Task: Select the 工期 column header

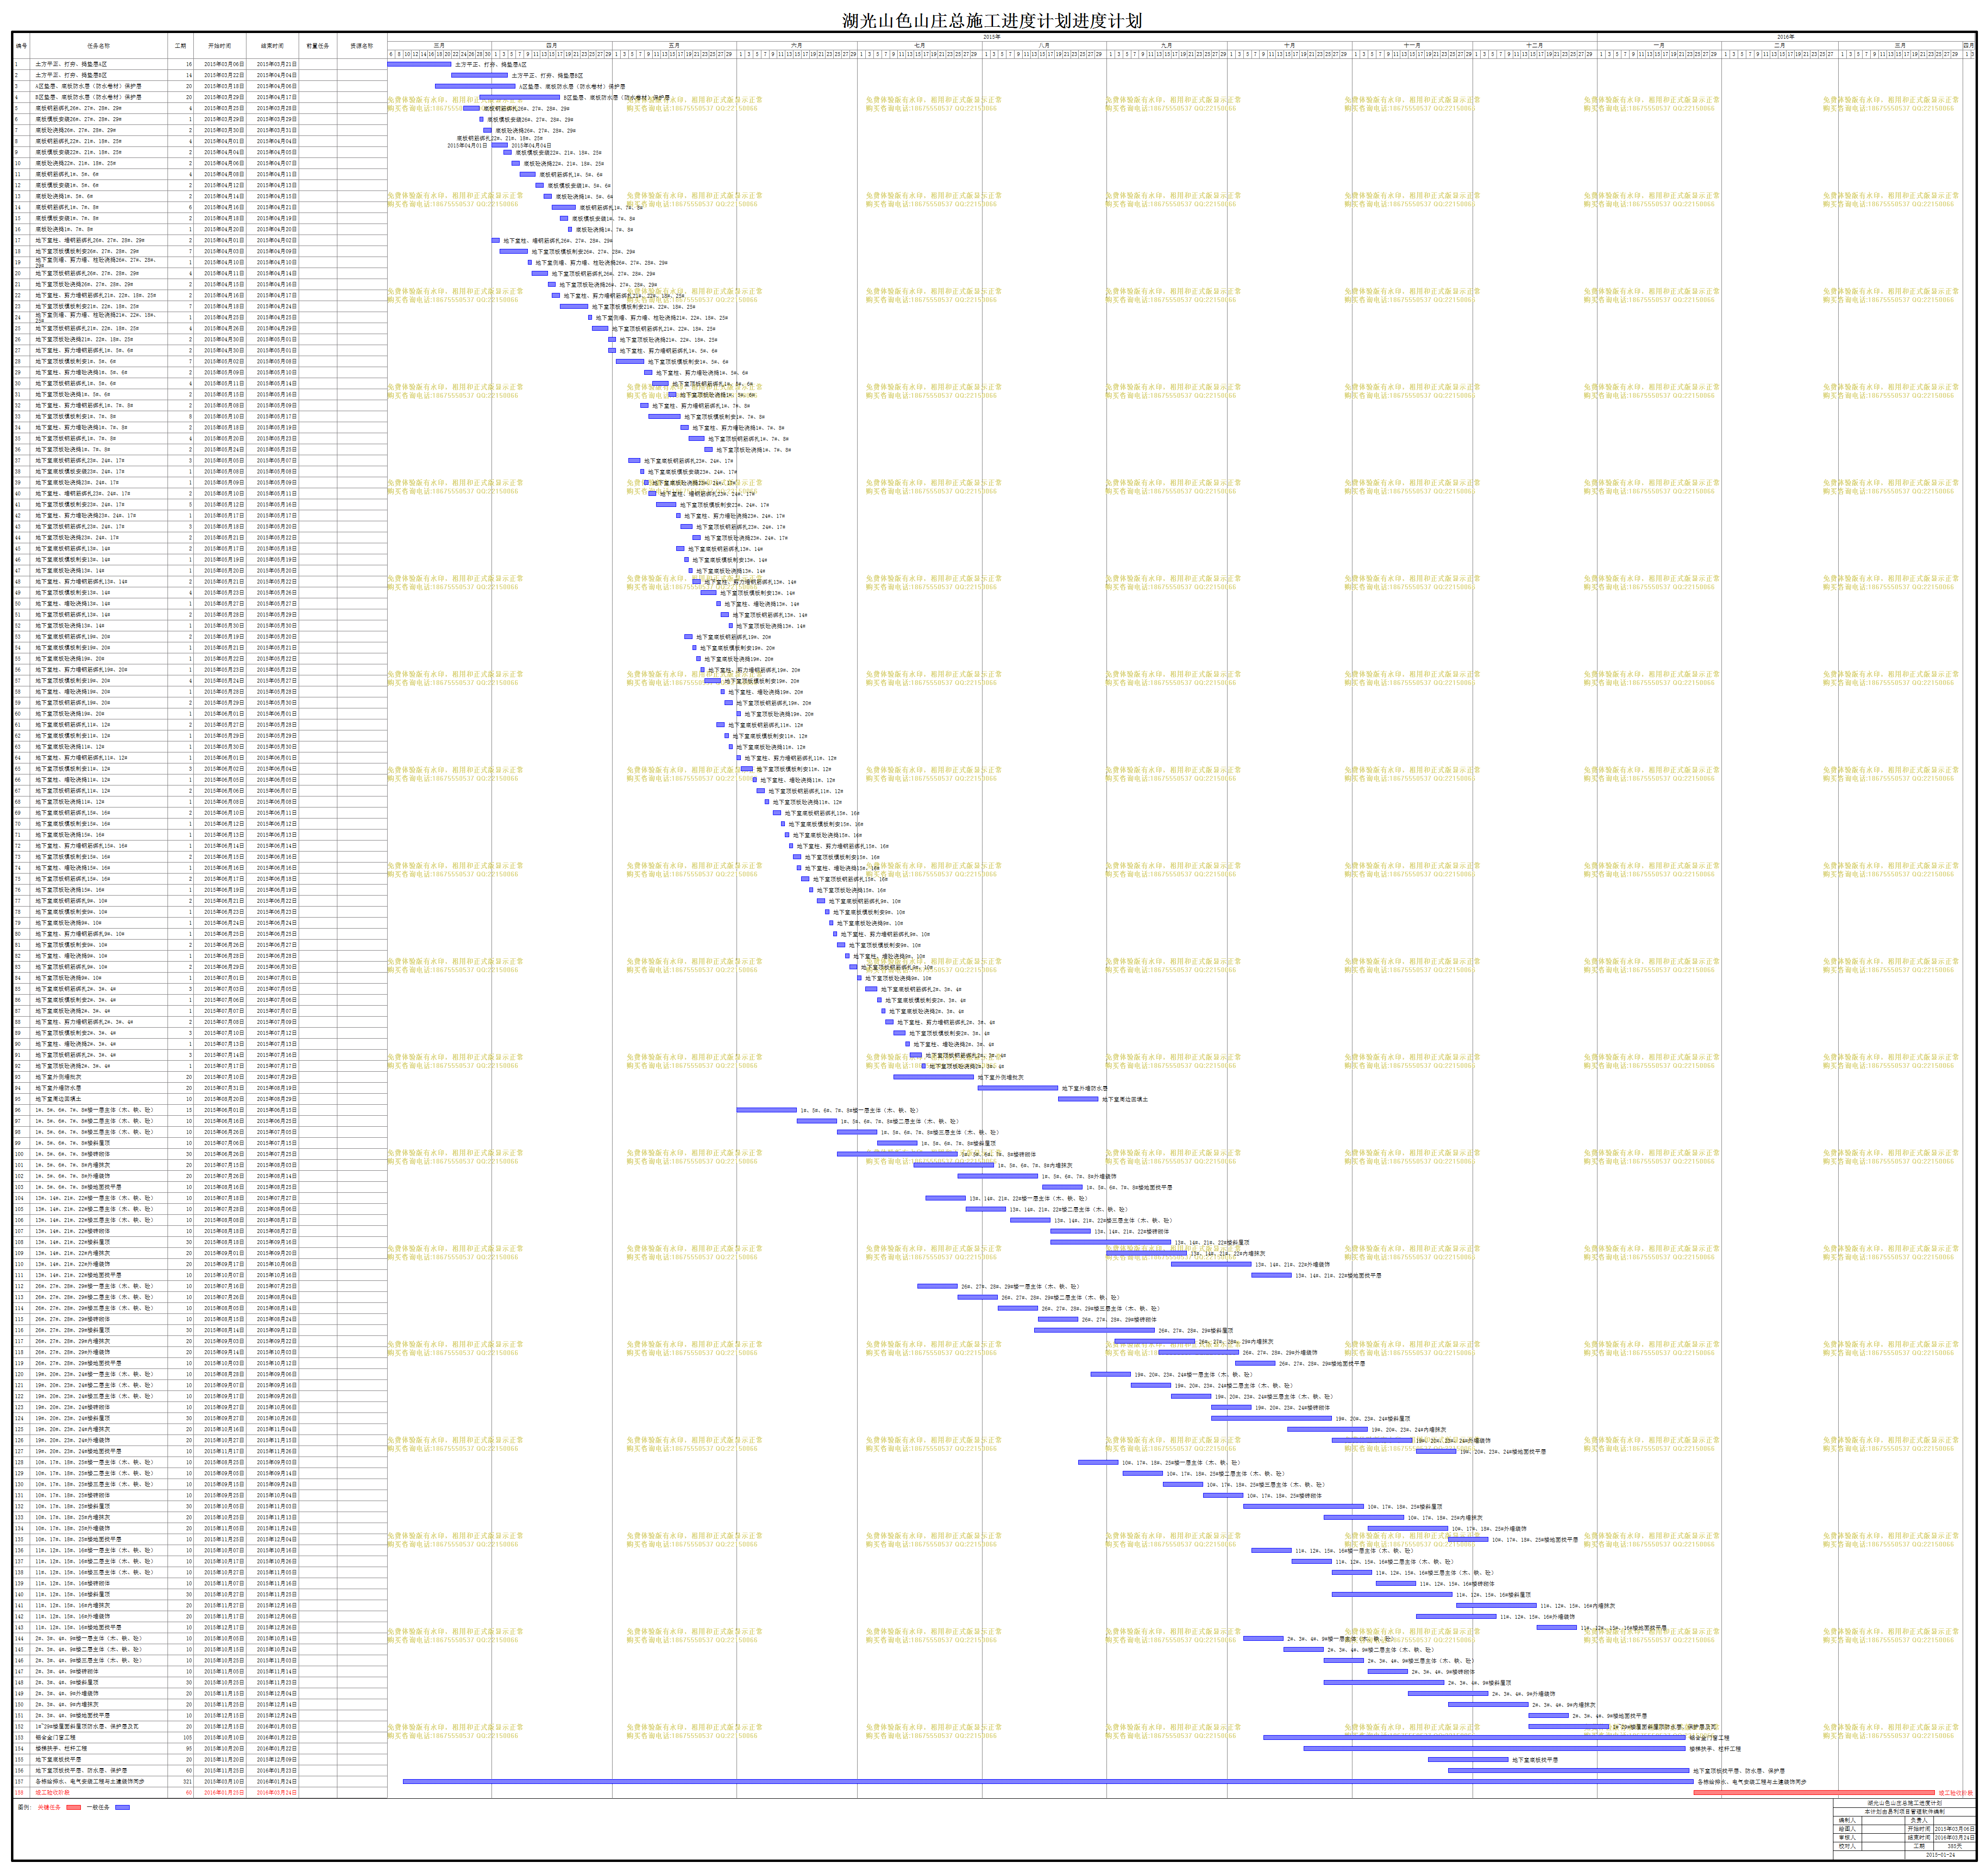Action: coord(181,46)
